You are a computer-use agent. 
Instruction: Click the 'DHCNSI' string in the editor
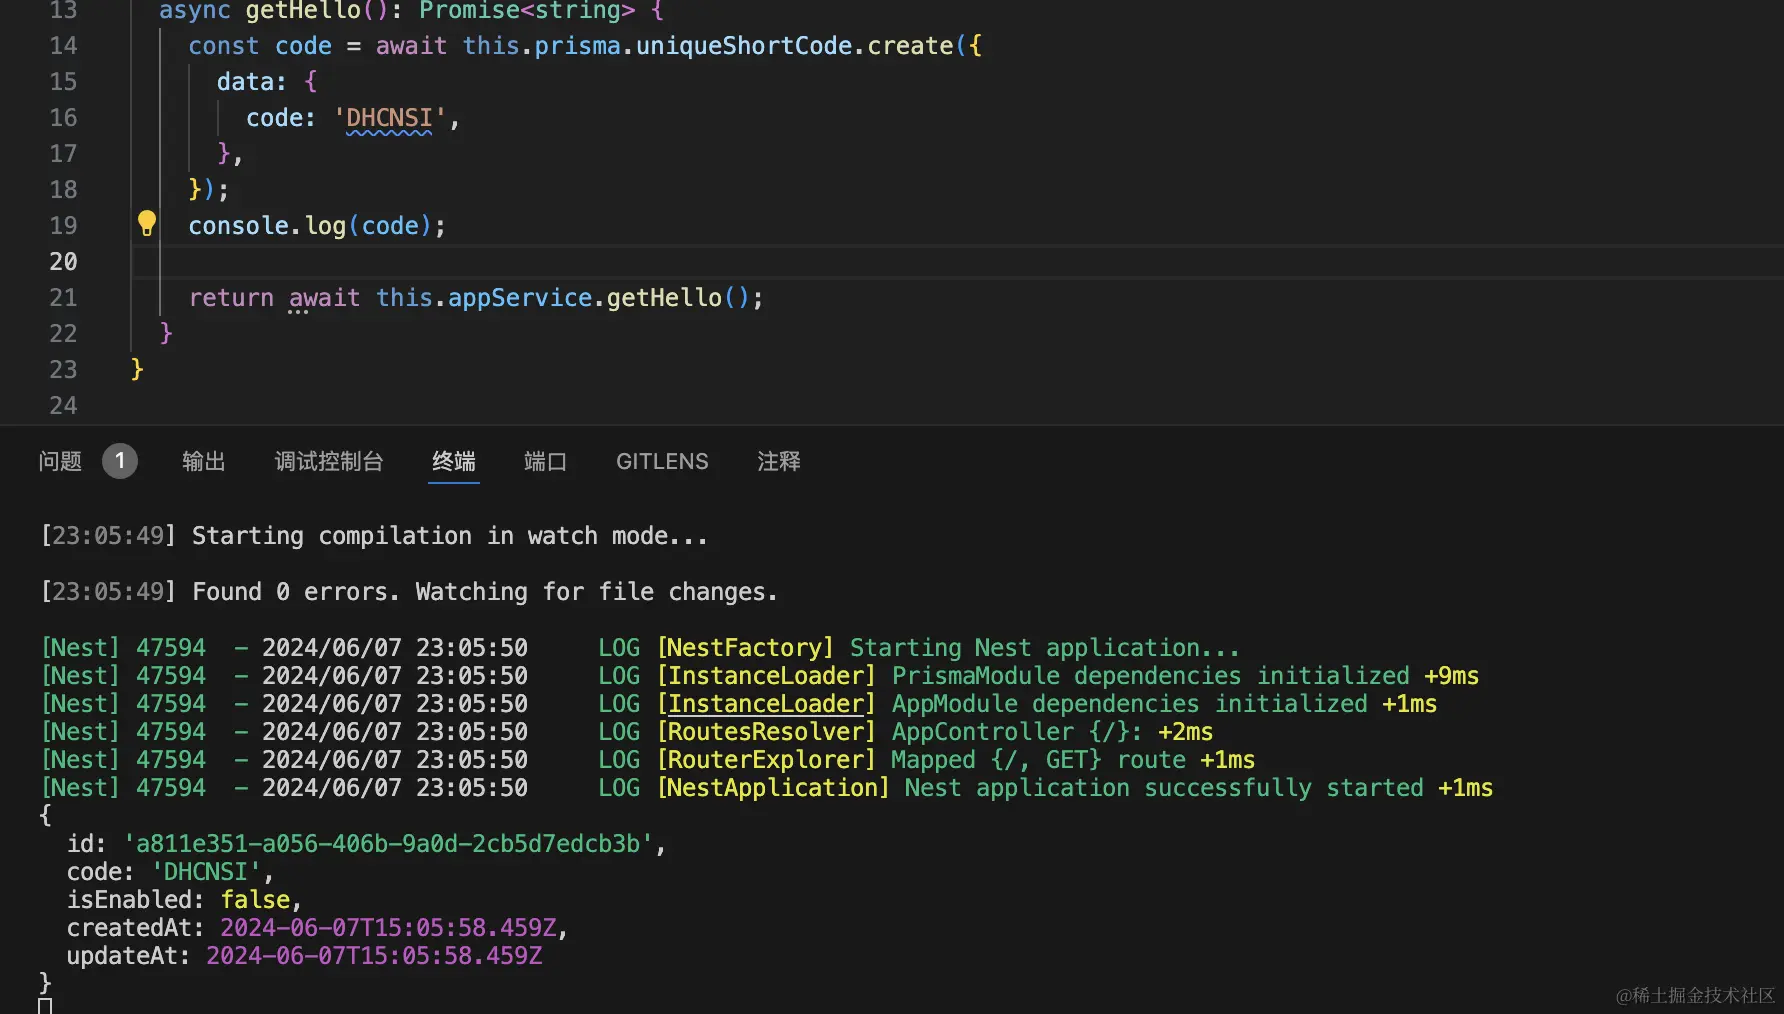click(x=389, y=118)
